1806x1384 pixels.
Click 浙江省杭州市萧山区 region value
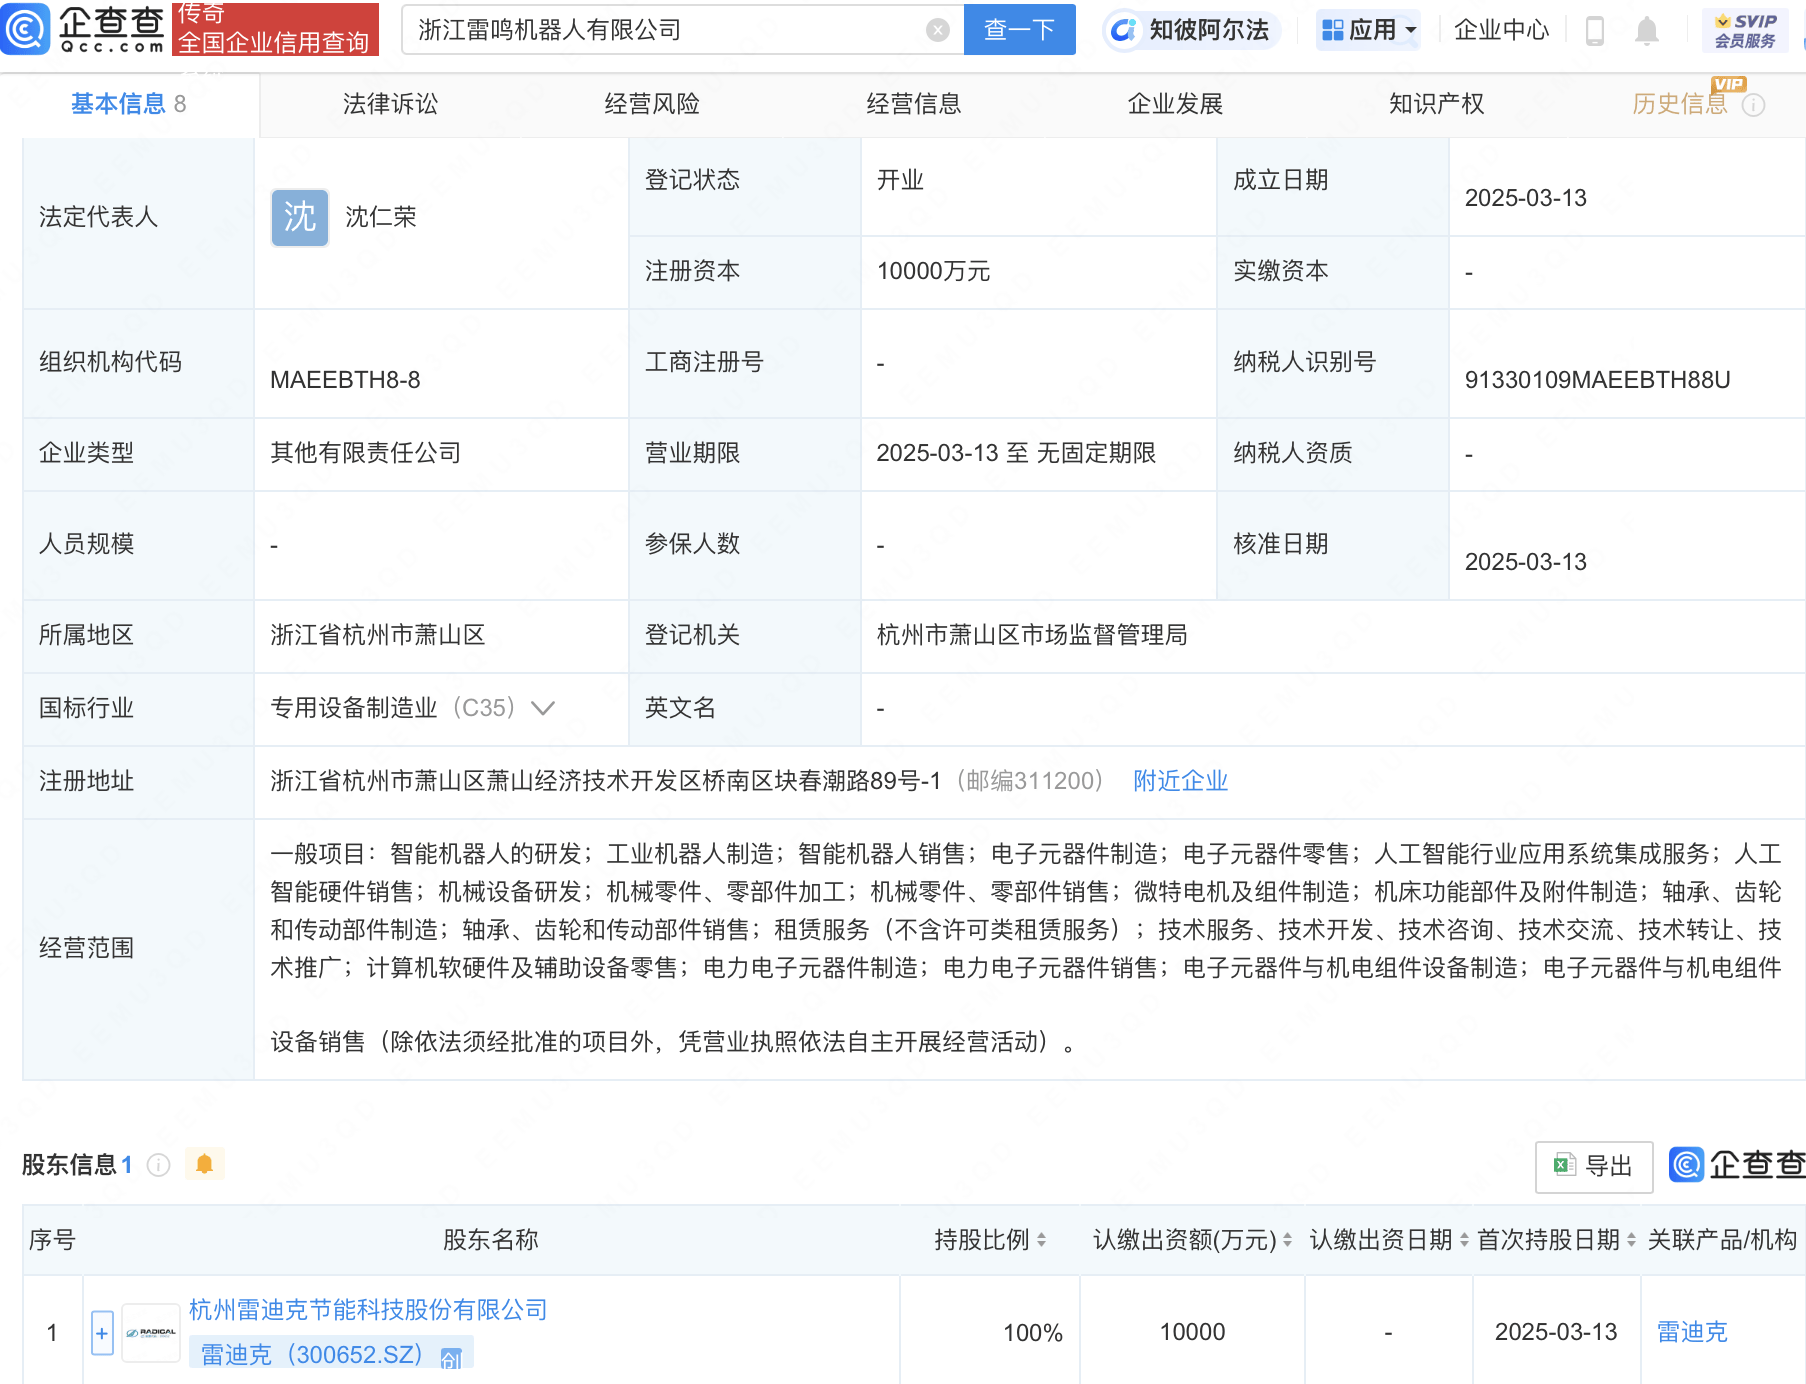coord(378,635)
